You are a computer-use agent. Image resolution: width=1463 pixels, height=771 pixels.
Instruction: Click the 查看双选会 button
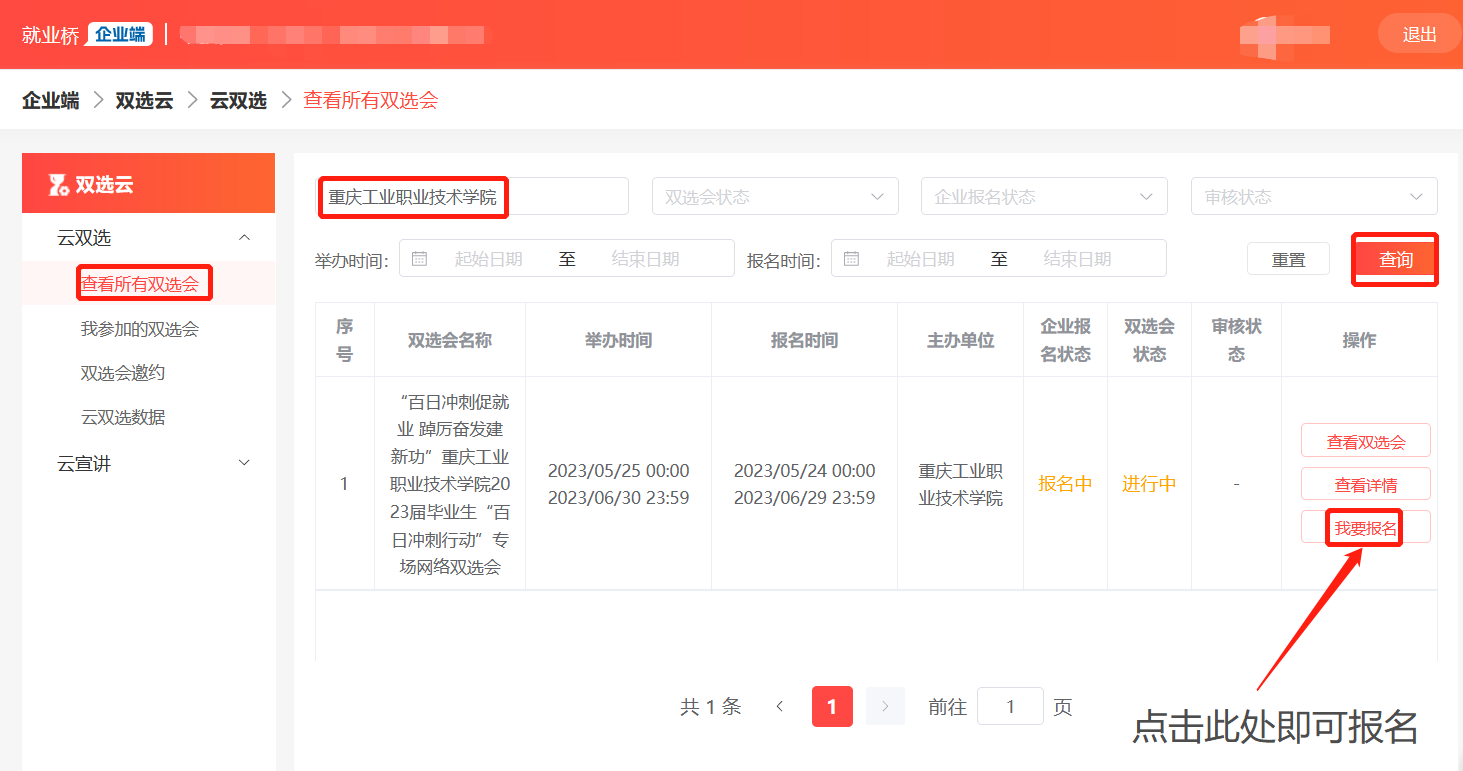[x=1366, y=441]
